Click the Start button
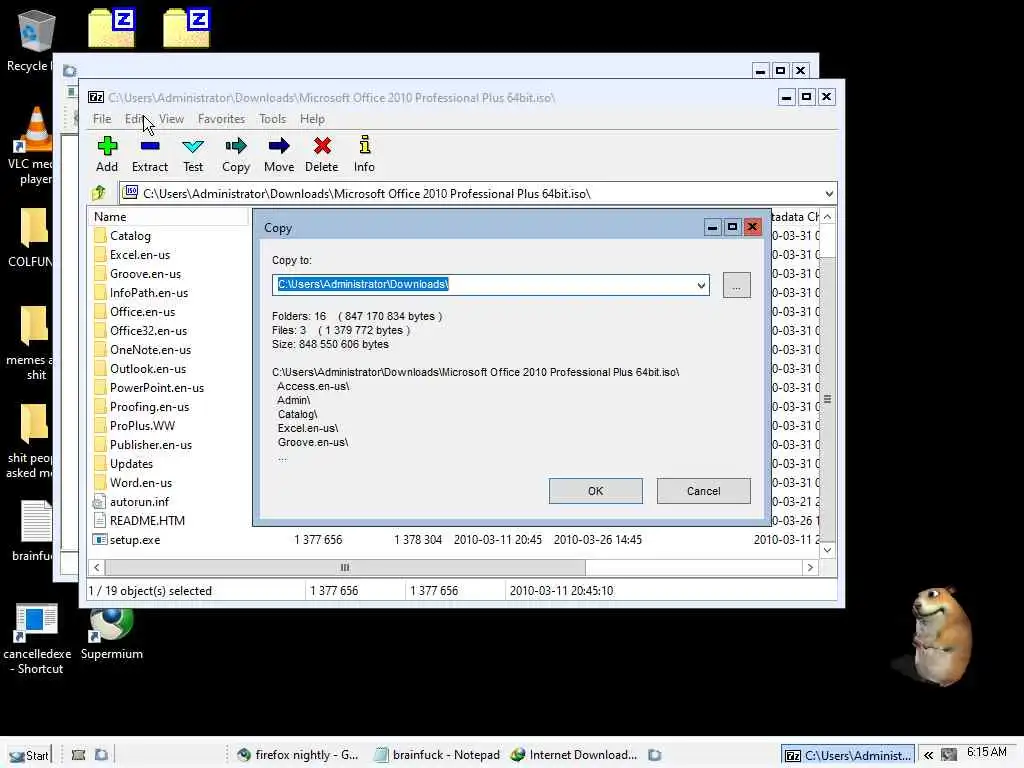 point(28,755)
